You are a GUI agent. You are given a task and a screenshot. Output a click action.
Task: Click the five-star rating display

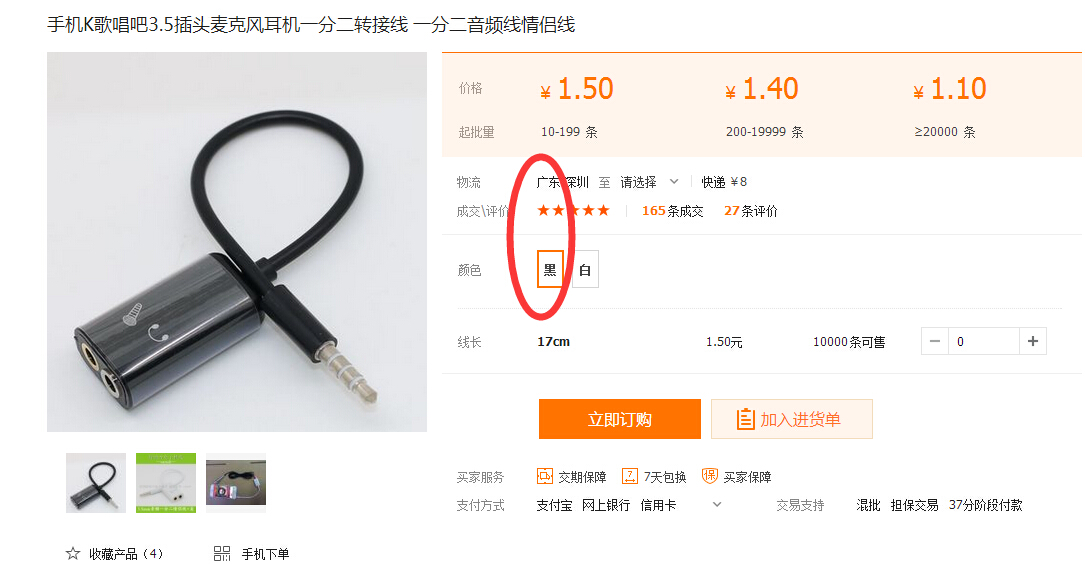[x=574, y=210]
